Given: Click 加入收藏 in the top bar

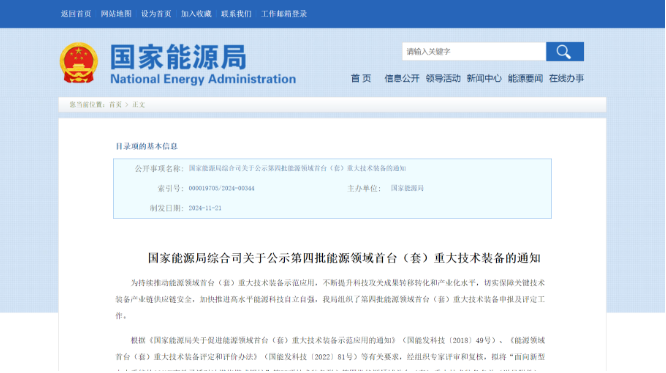Looking at the screenshot, I should 196,14.
